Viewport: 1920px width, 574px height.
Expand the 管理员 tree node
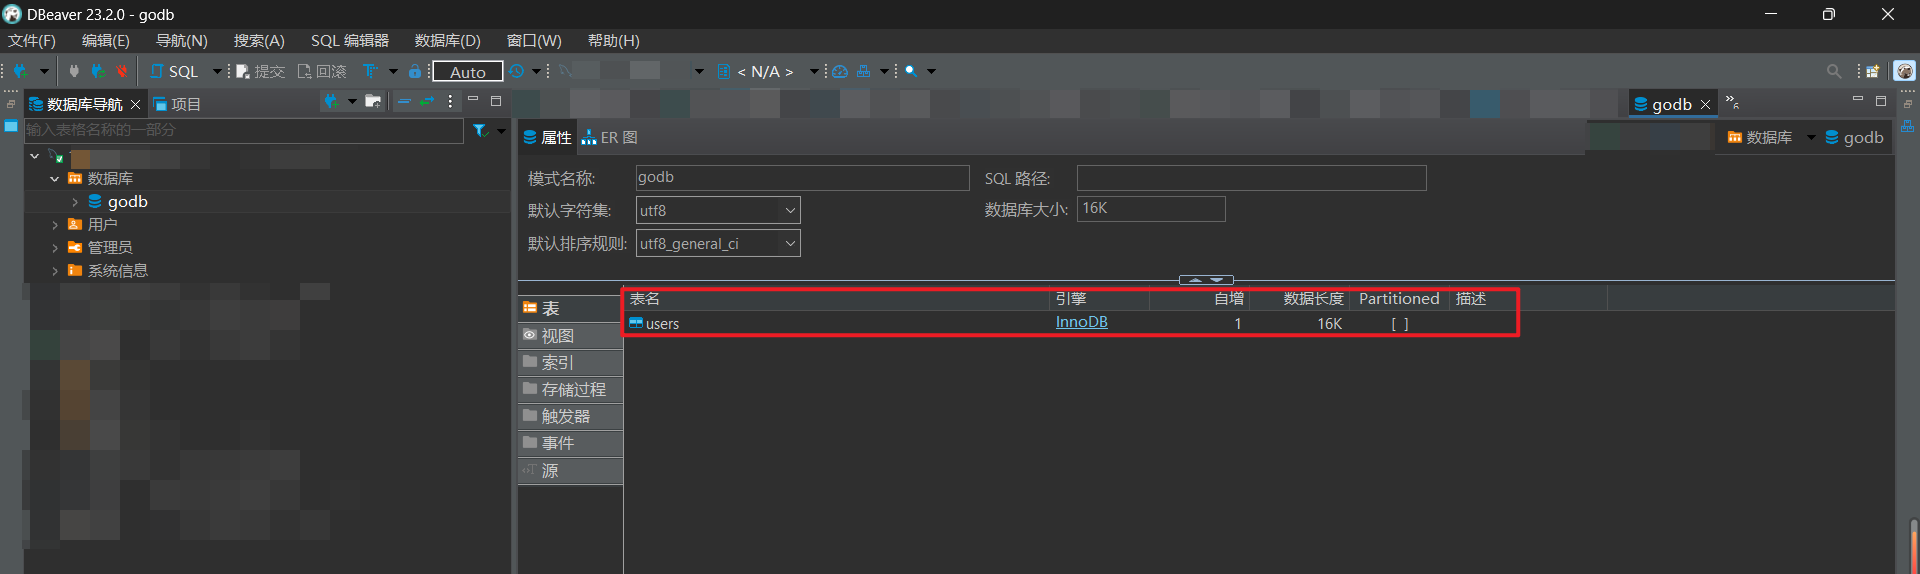54,248
